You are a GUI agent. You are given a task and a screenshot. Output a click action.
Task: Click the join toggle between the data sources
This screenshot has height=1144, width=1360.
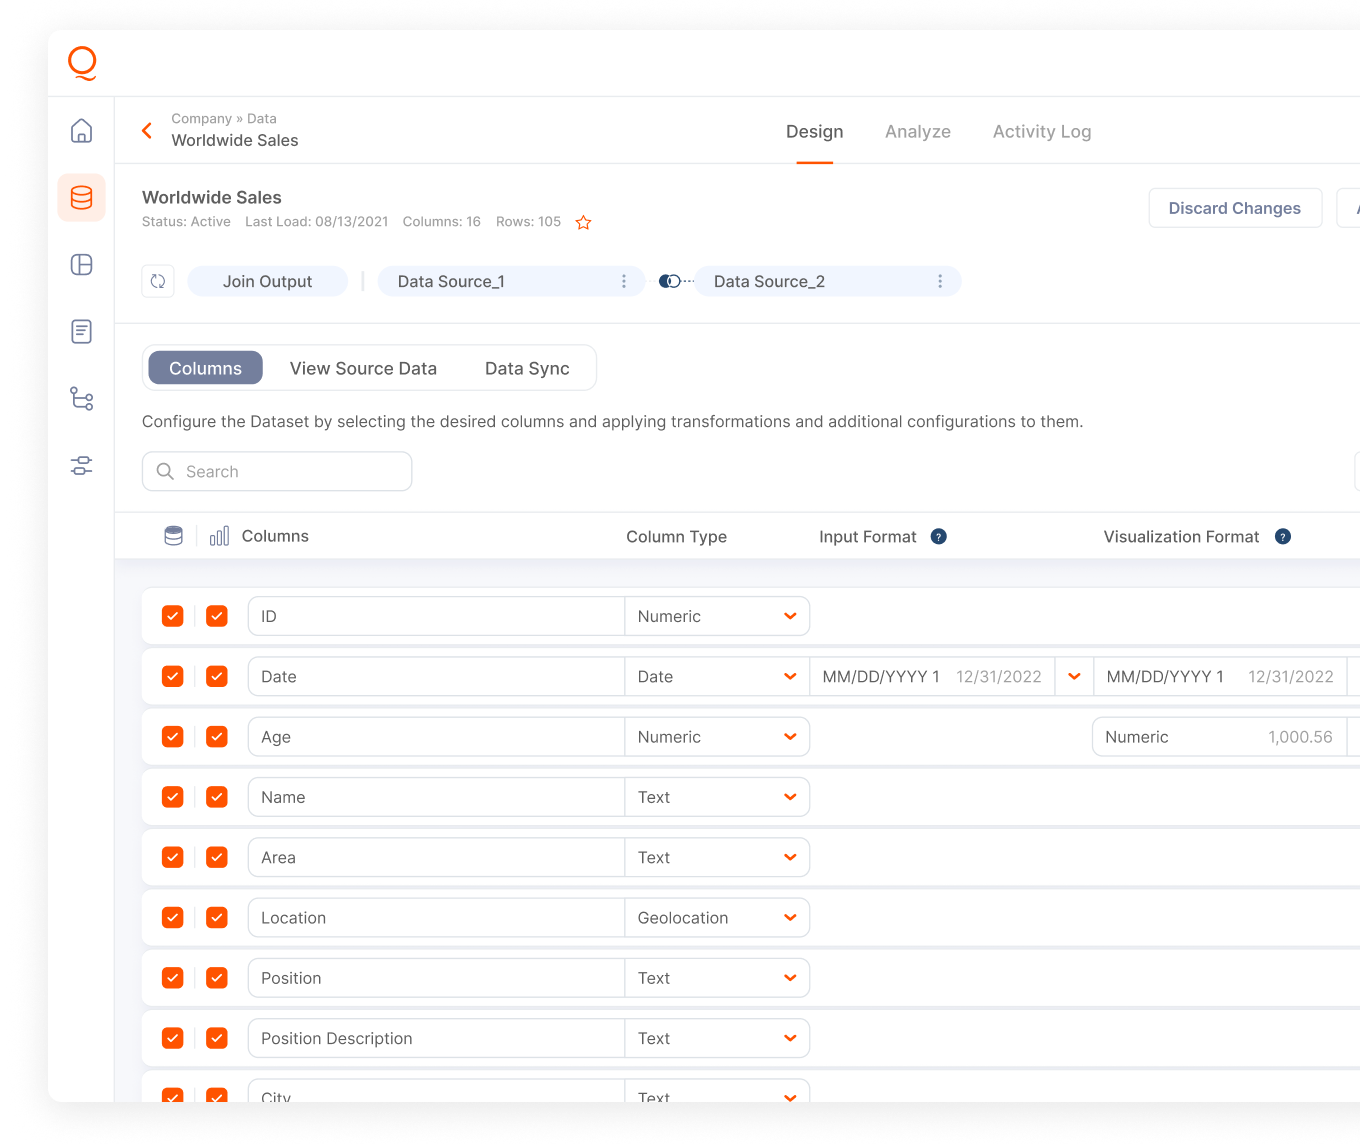(670, 281)
